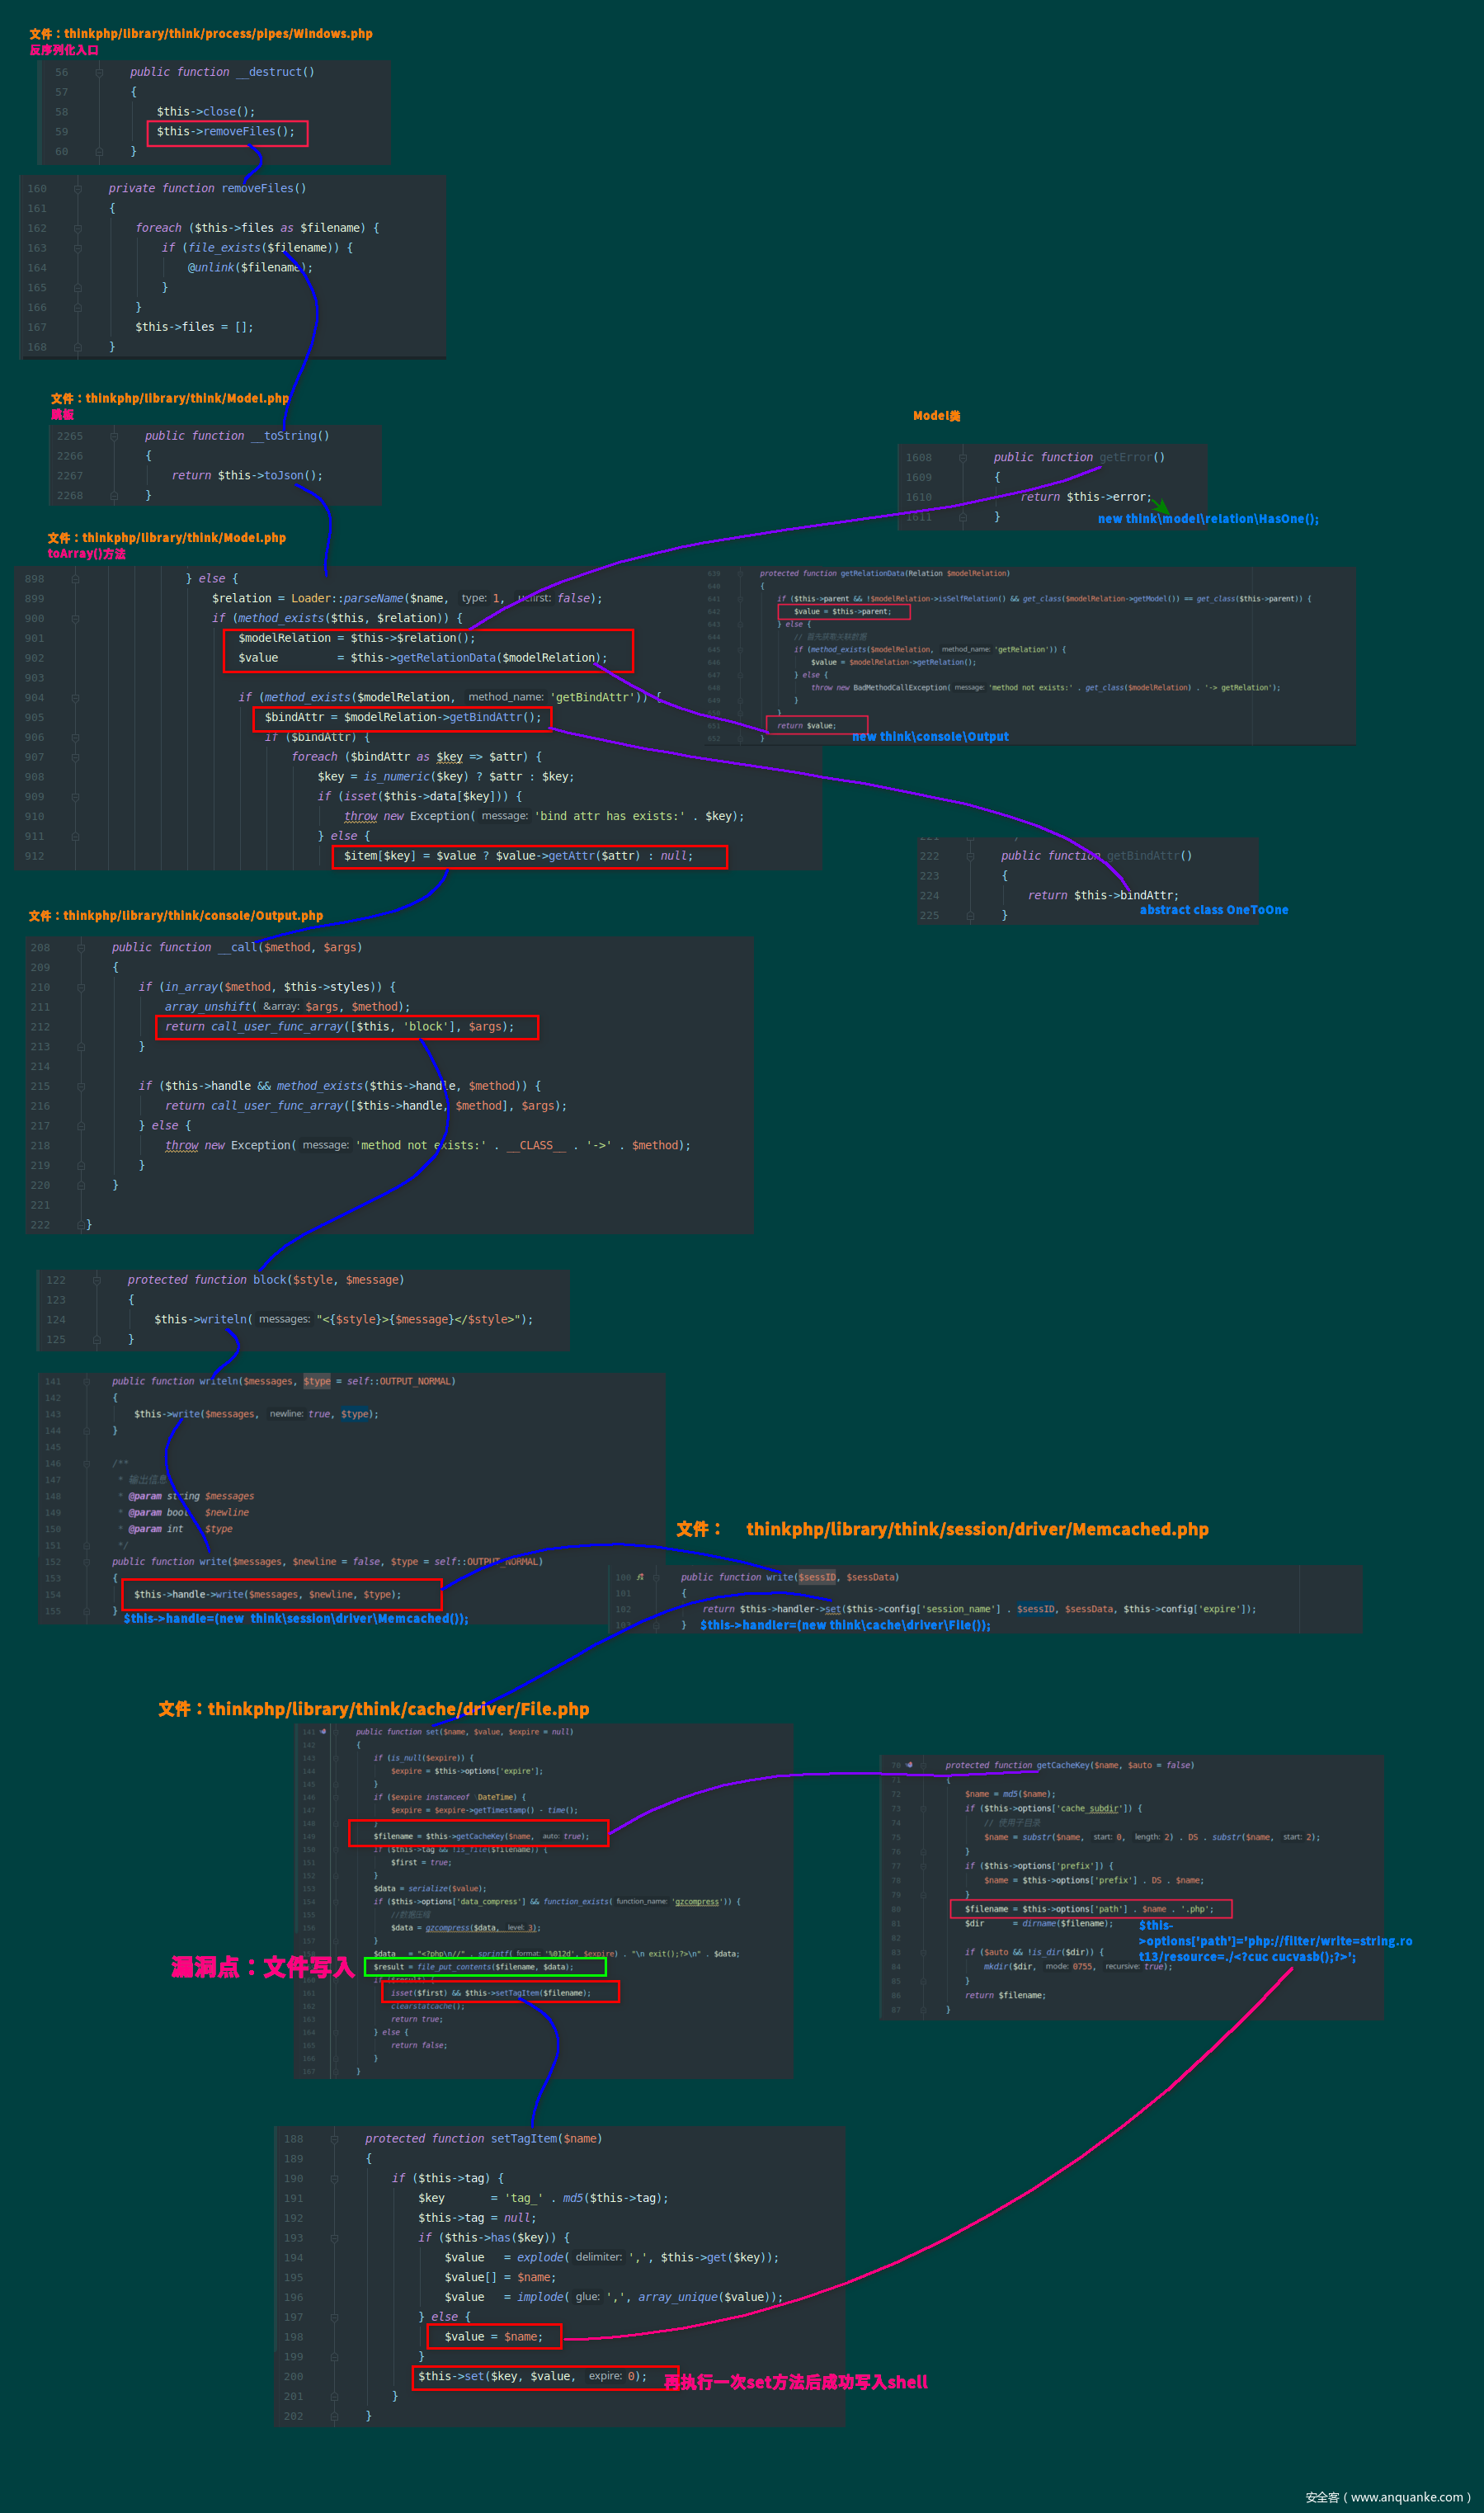Click $this->setTagItem($filename) in File.php
The image size is (1484, 2513).
point(528,1993)
